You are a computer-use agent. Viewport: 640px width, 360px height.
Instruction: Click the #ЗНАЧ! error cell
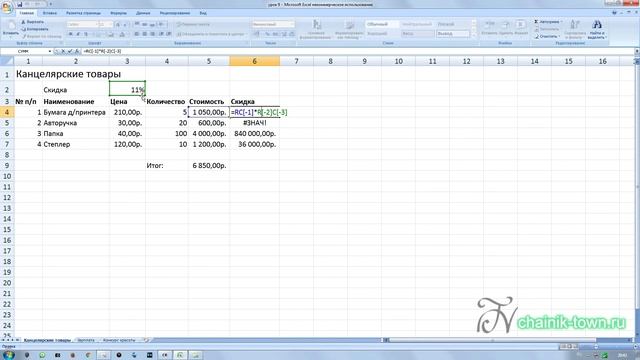coord(254,123)
